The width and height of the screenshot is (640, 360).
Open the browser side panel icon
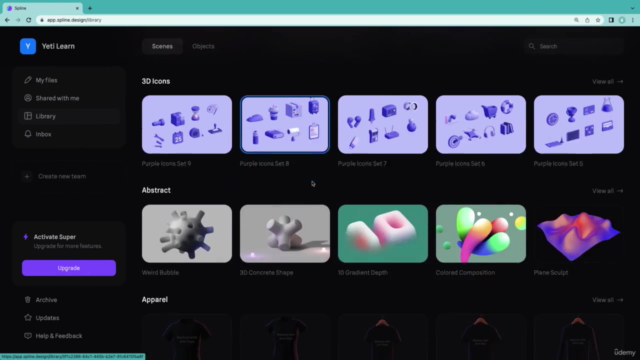(611, 20)
